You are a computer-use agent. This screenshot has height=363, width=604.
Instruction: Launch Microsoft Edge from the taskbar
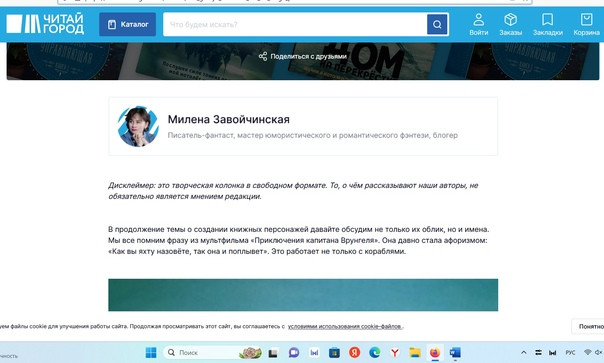coord(374,352)
